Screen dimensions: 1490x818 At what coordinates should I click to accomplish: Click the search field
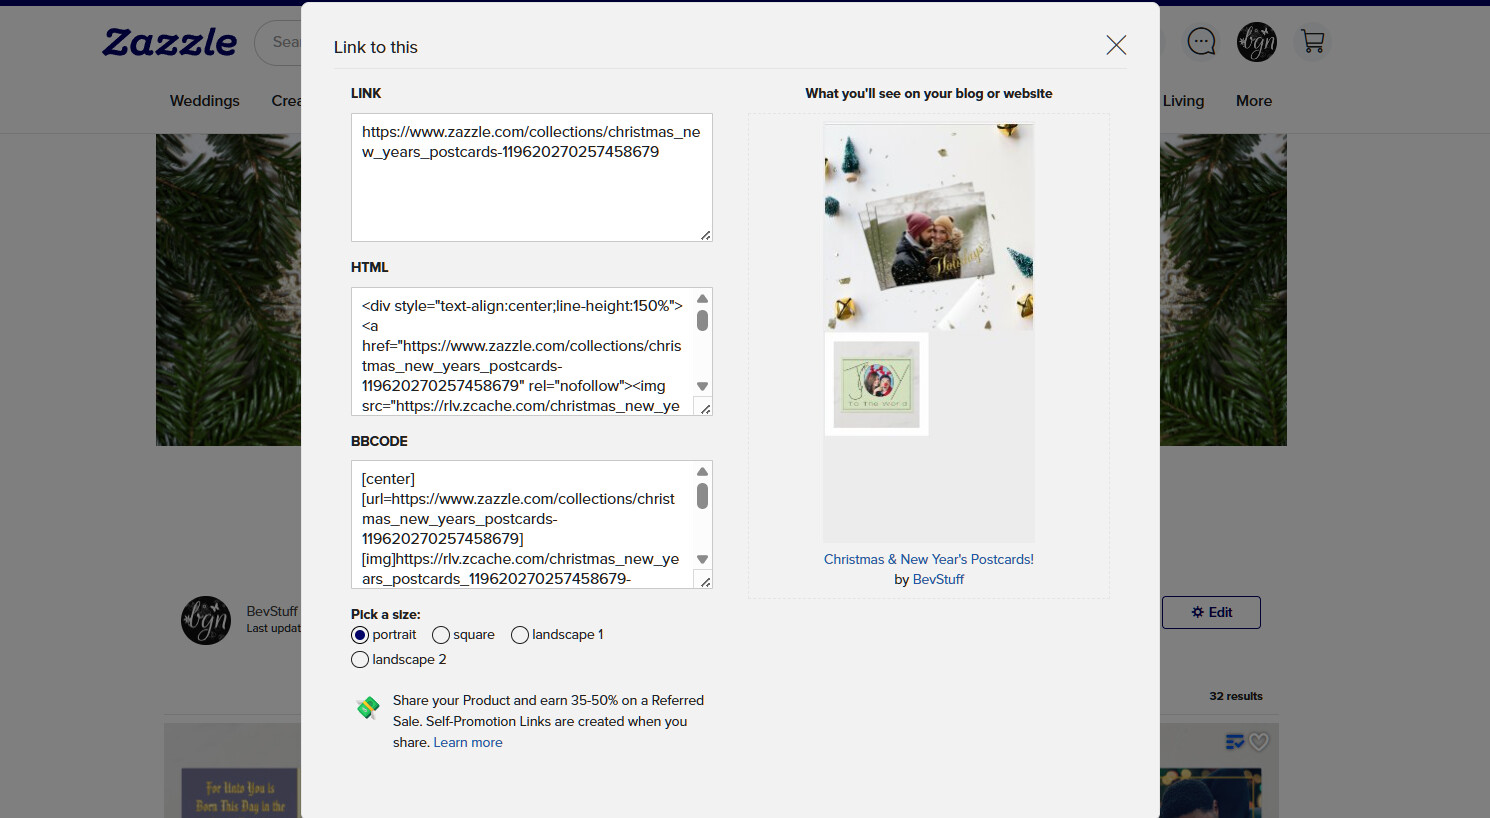[280, 42]
